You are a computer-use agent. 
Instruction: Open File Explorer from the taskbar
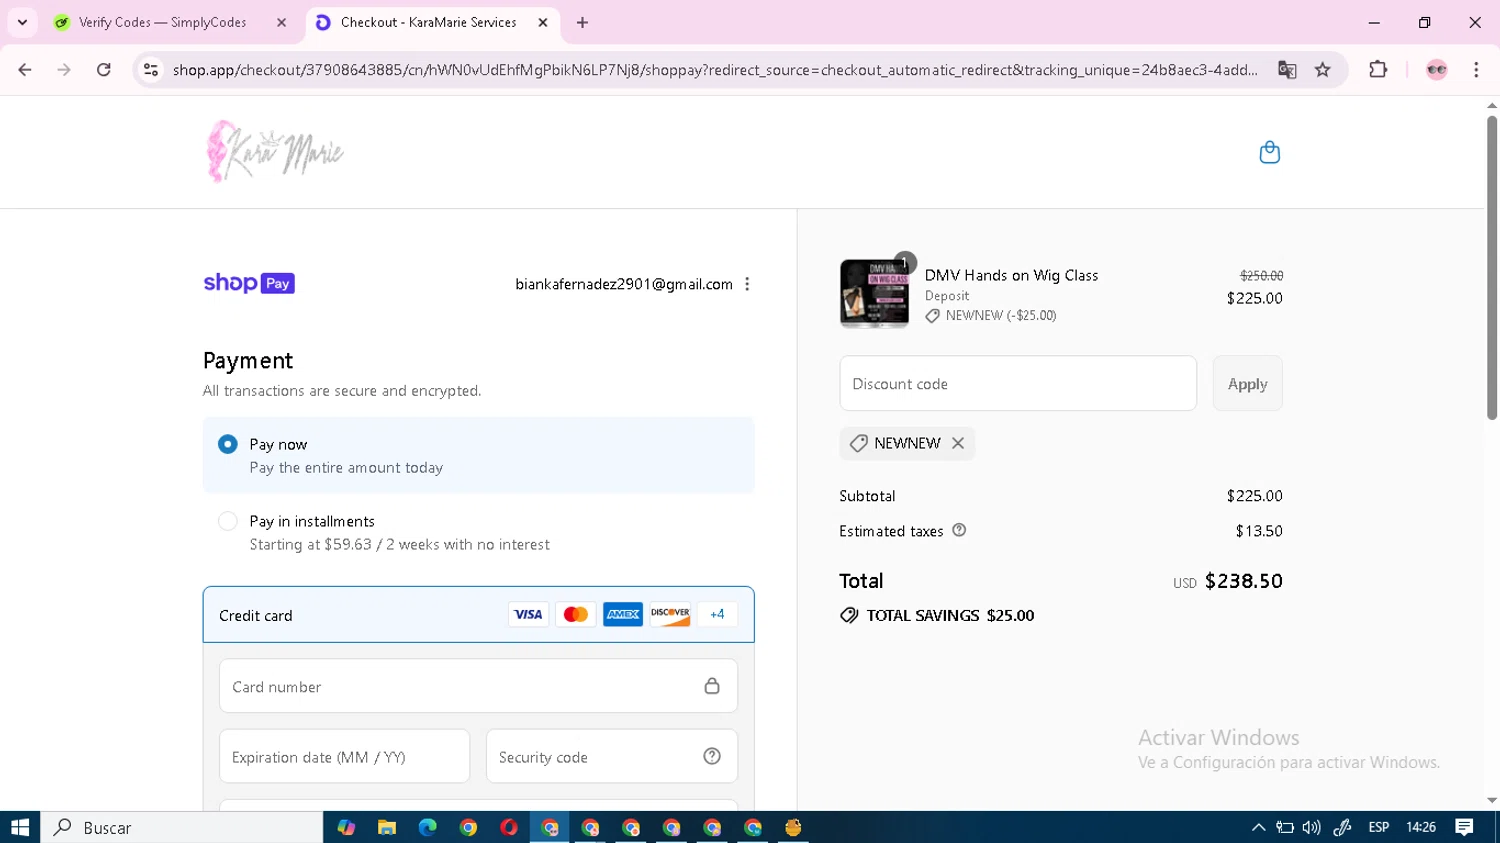[387, 827]
